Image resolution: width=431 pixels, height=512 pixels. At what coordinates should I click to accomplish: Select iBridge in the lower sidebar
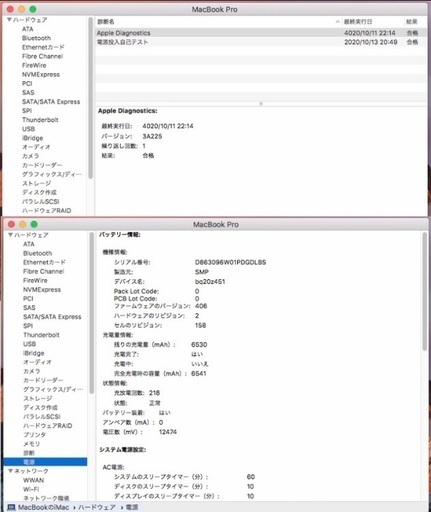click(x=33, y=353)
